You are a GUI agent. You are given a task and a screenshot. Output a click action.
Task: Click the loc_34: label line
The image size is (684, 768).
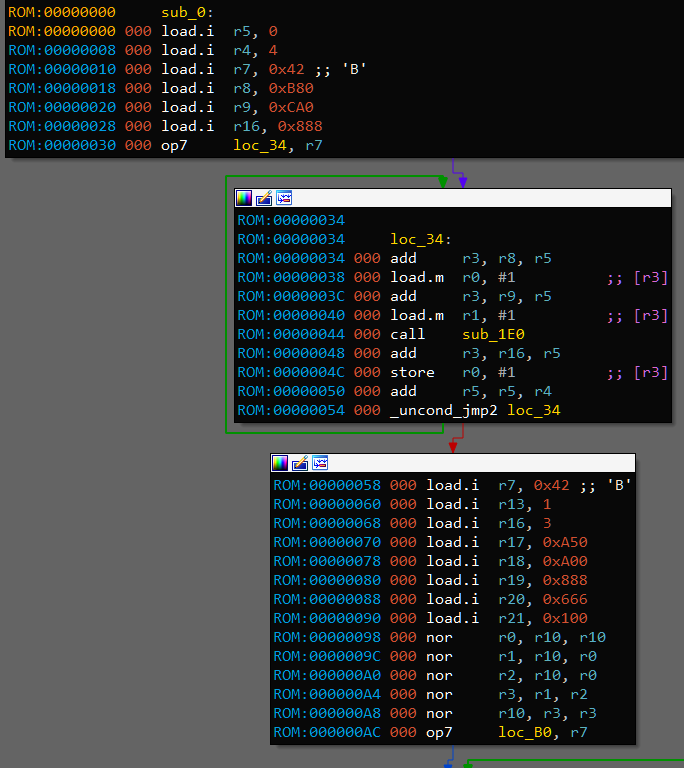pyautogui.click(x=420, y=239)
